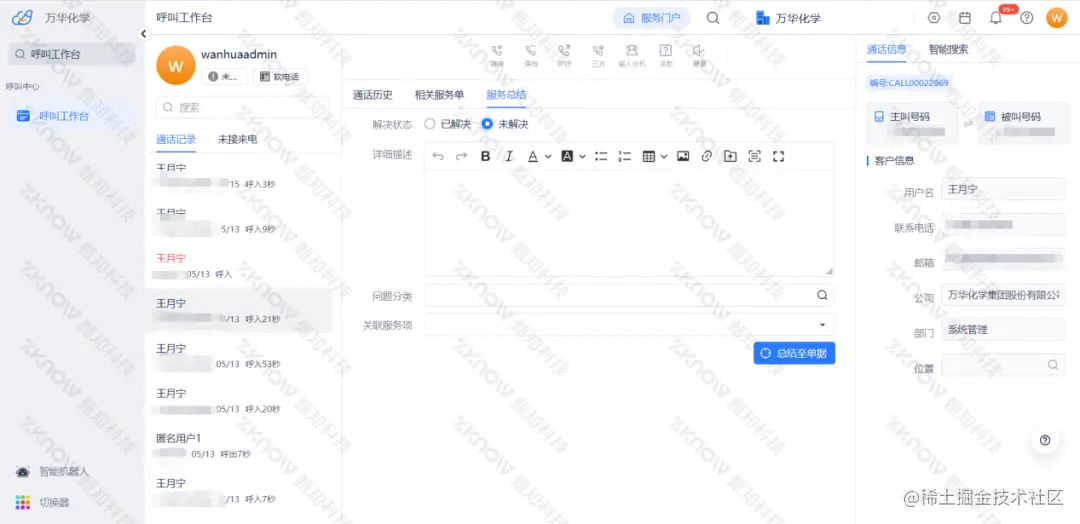Insert numbered list in editor
Image resolution: width=1080 pixels, height=524 pixels.
click(625, 156)
